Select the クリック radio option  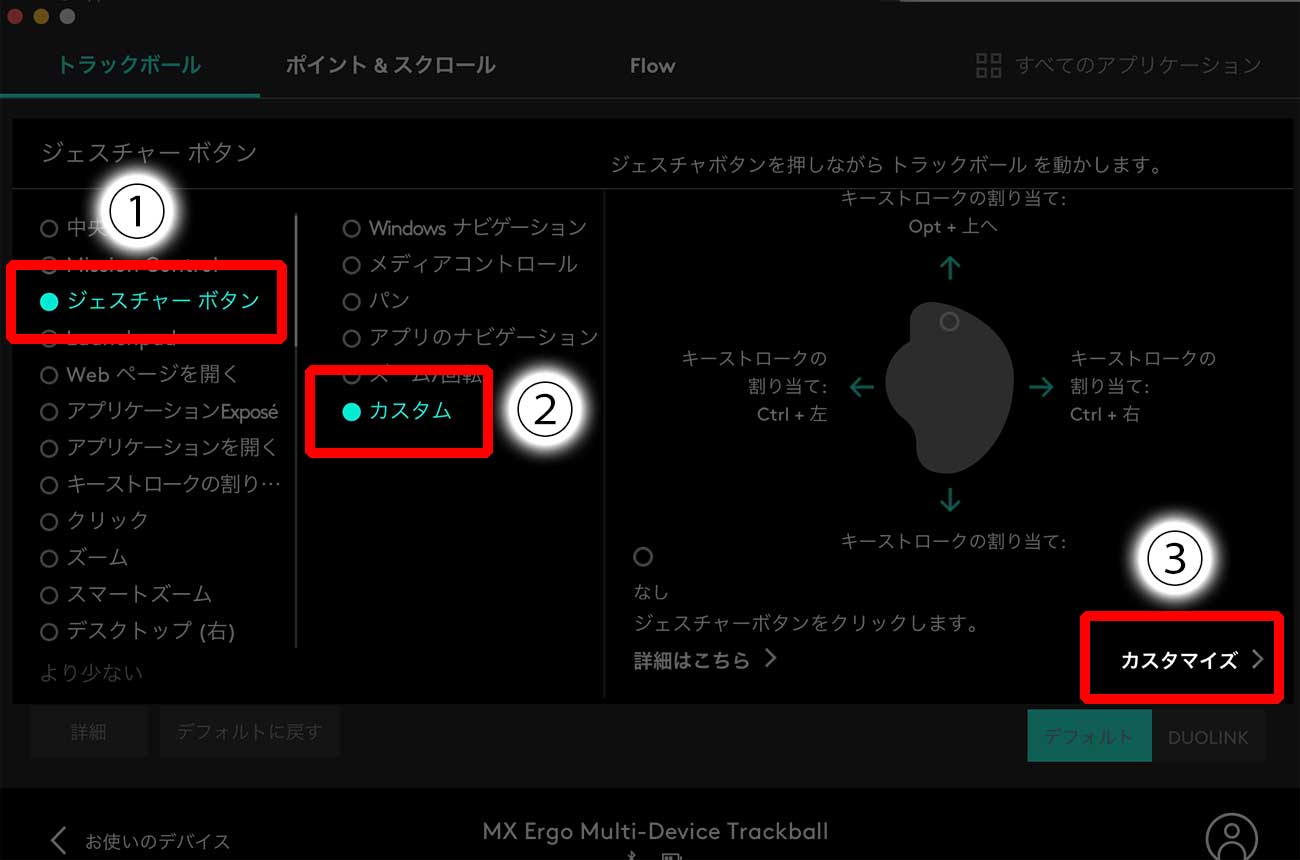coord(95,521)
